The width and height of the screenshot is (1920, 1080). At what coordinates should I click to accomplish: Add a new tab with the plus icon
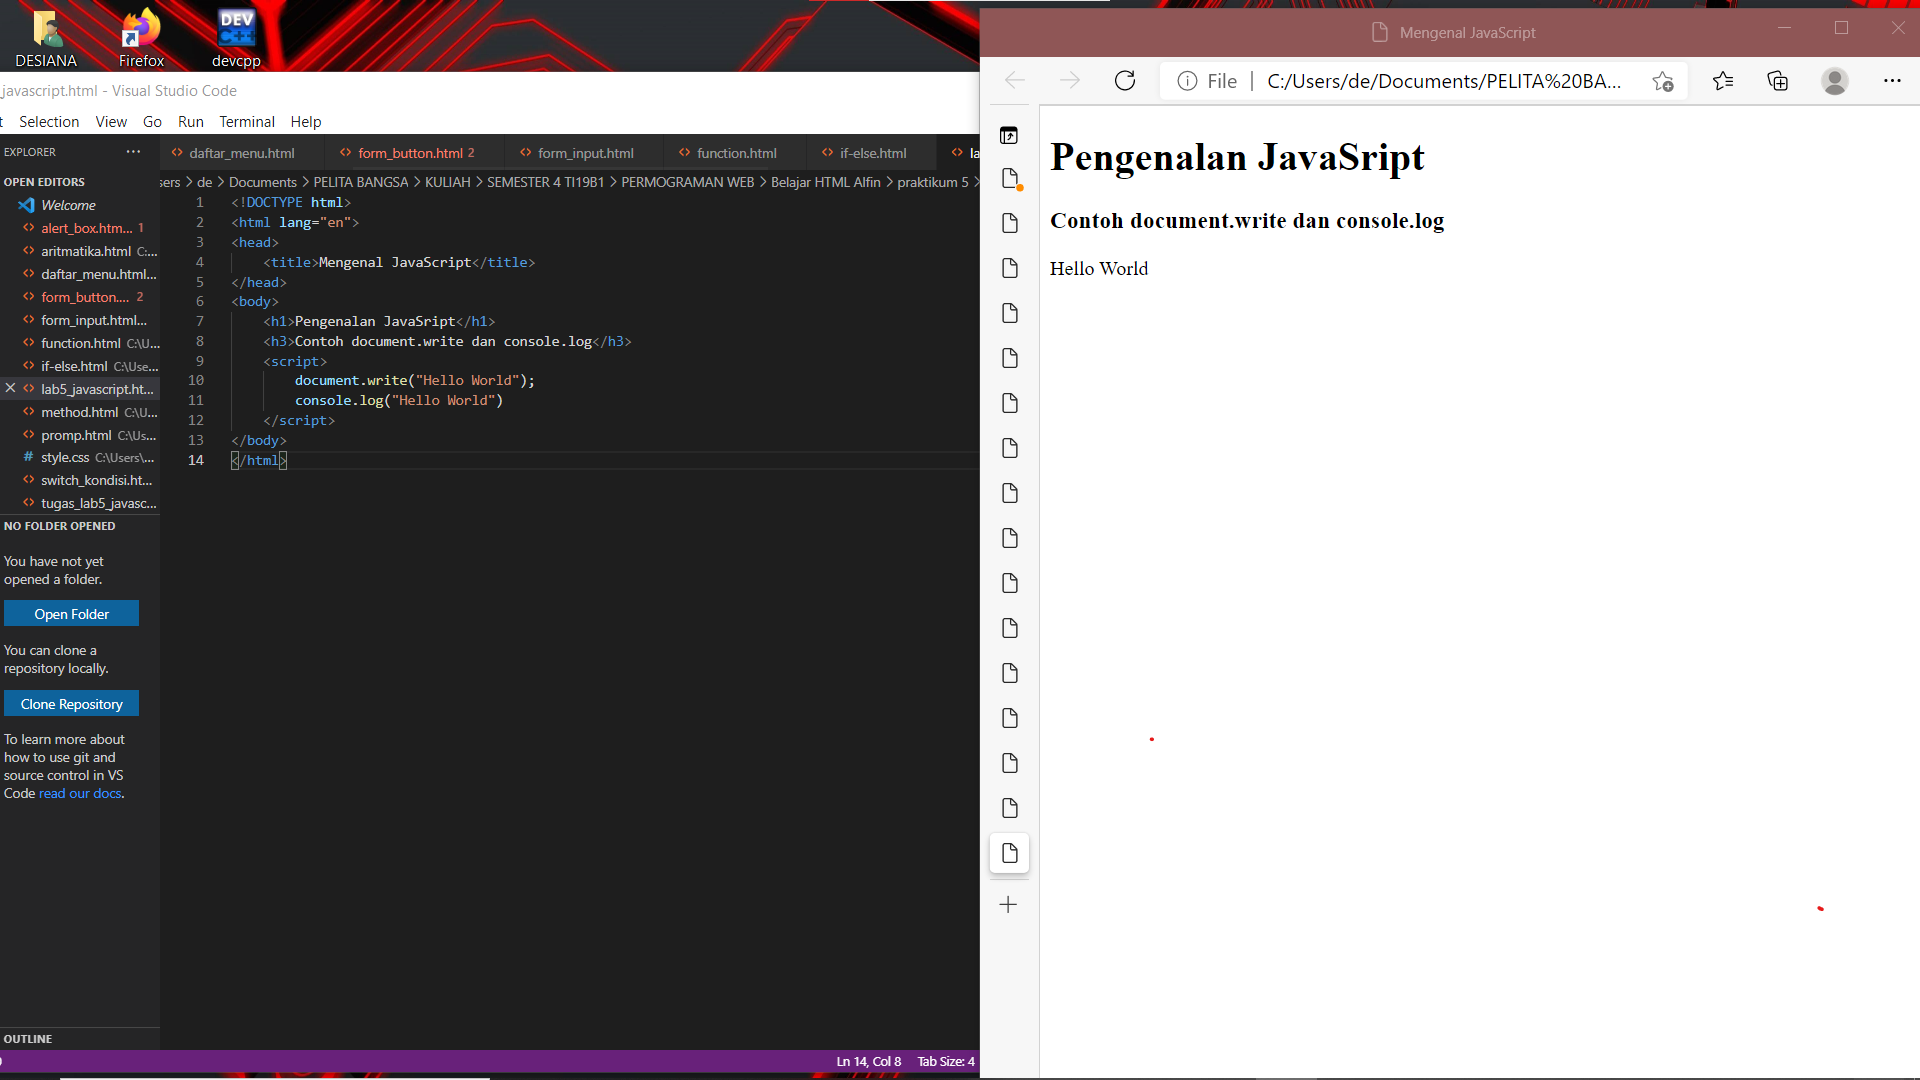pyautogui.click(x=1008, y=904)
